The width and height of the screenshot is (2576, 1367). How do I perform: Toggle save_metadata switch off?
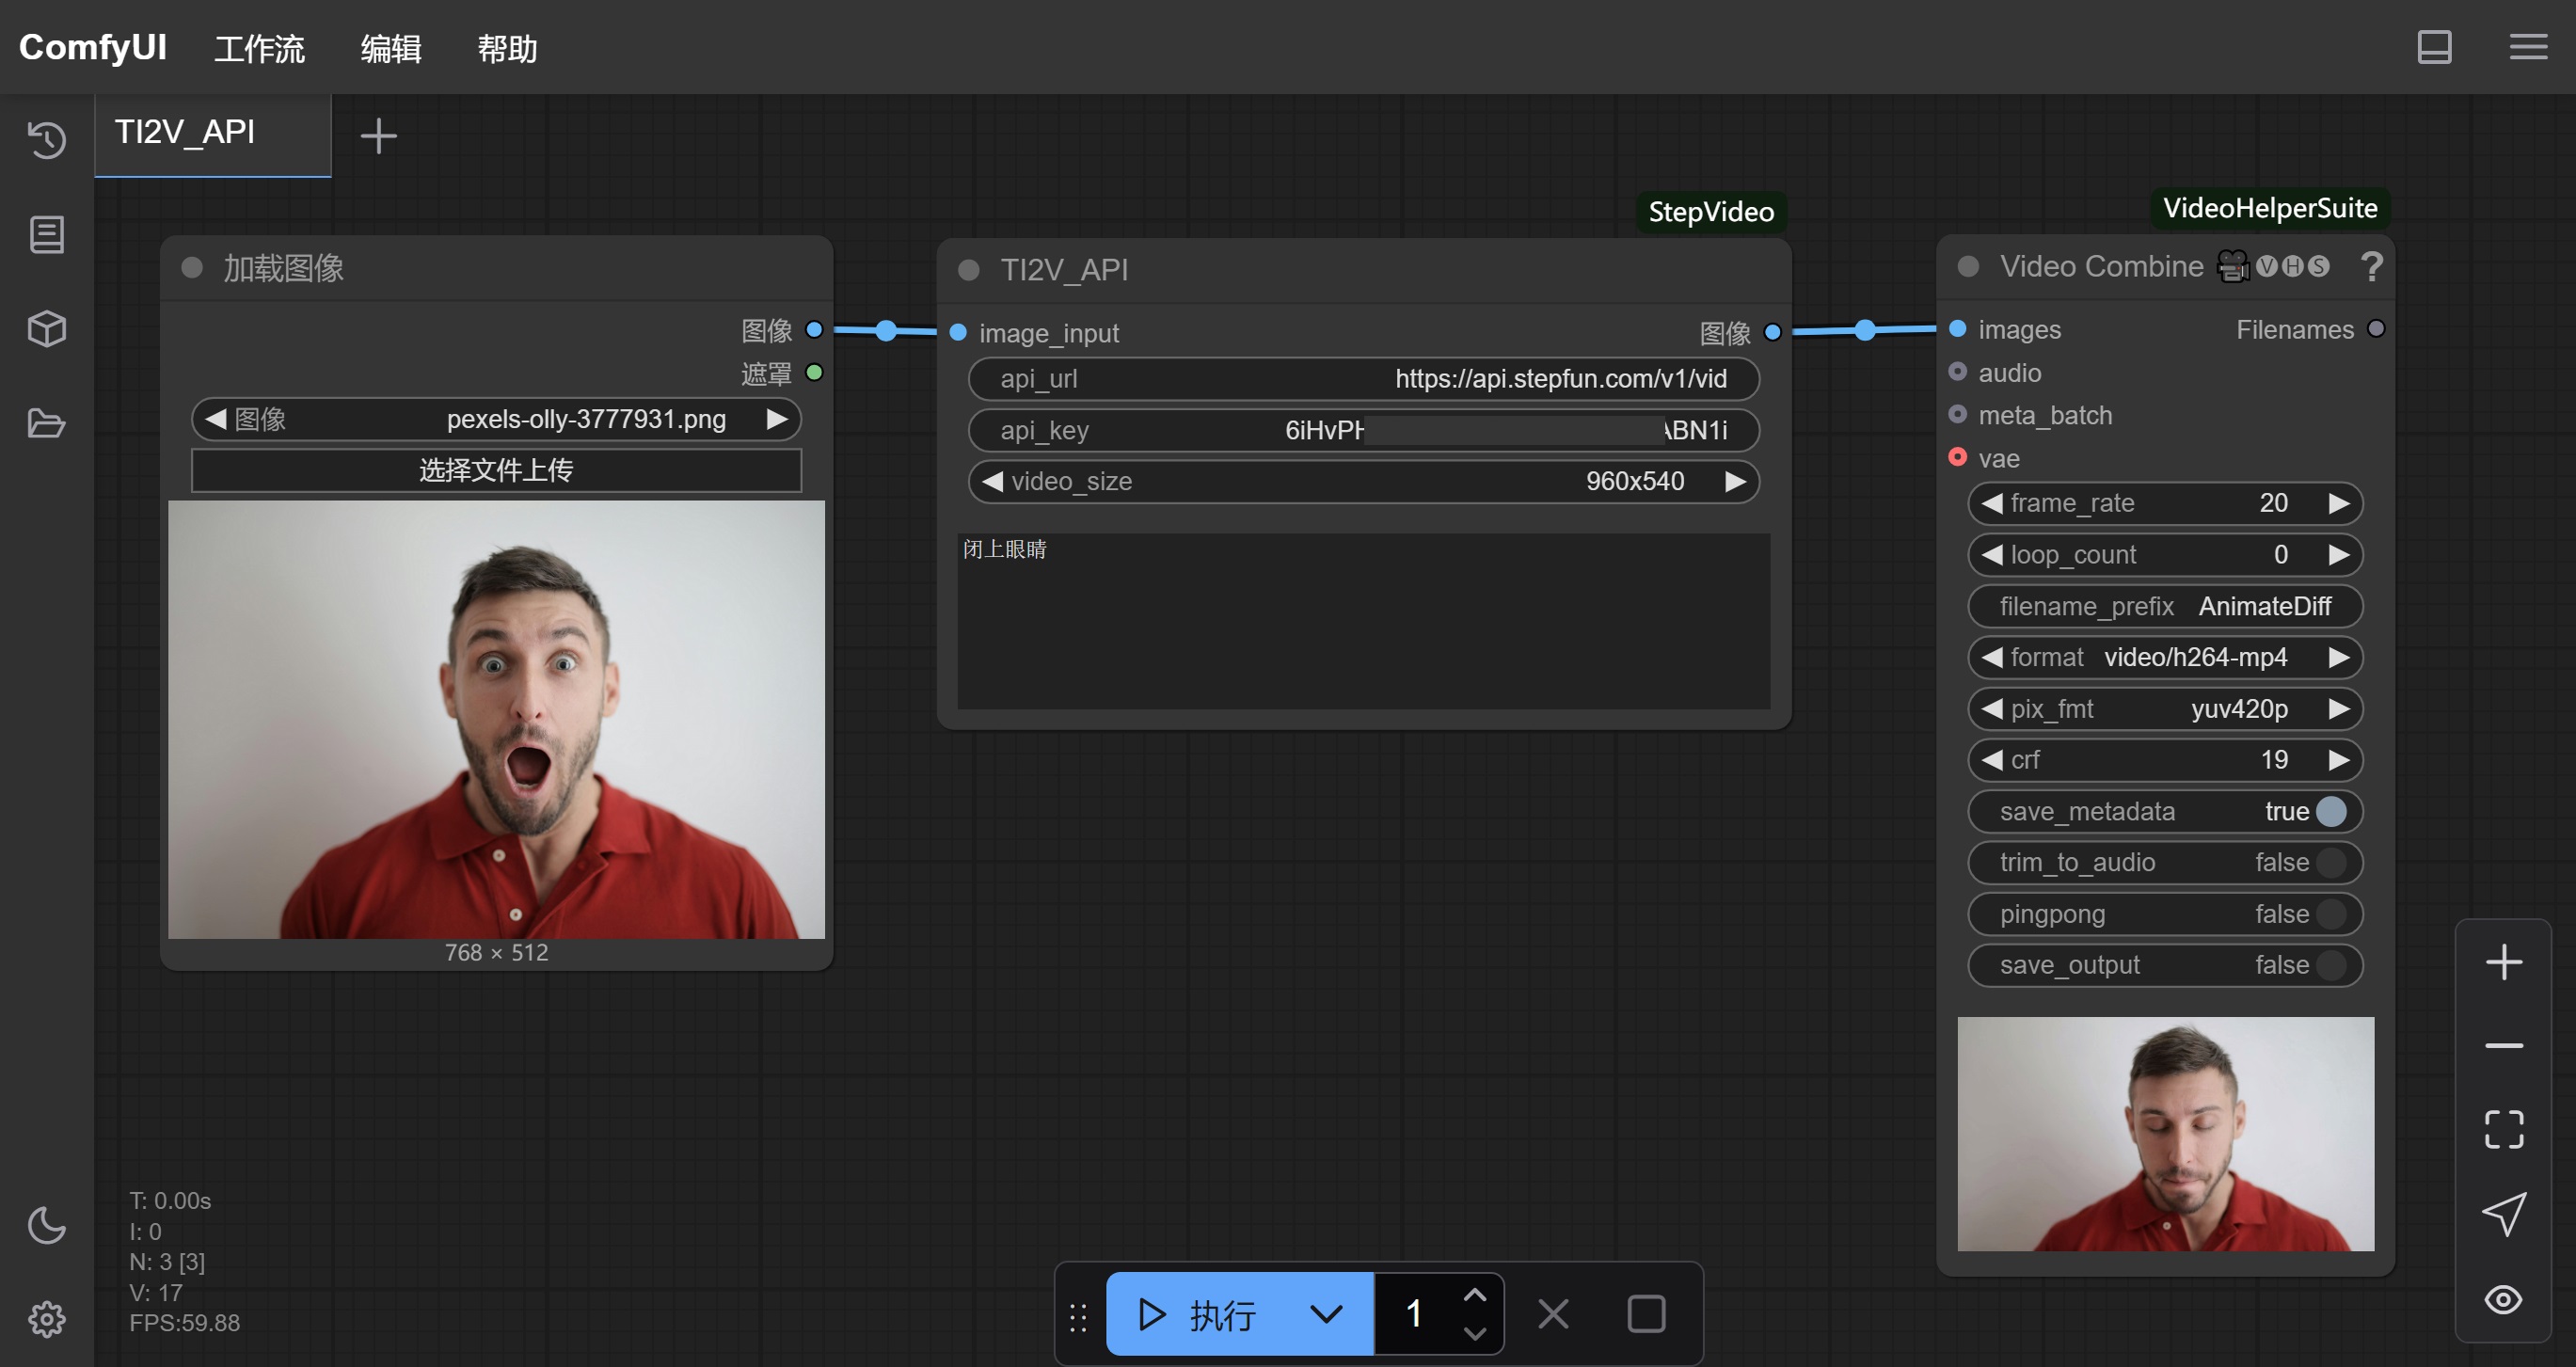coord(2330,811)
